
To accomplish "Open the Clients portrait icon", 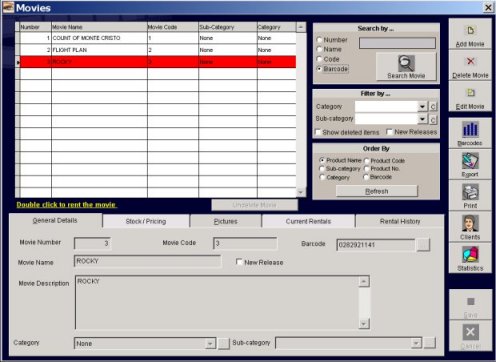I will (x=470, y=223).
